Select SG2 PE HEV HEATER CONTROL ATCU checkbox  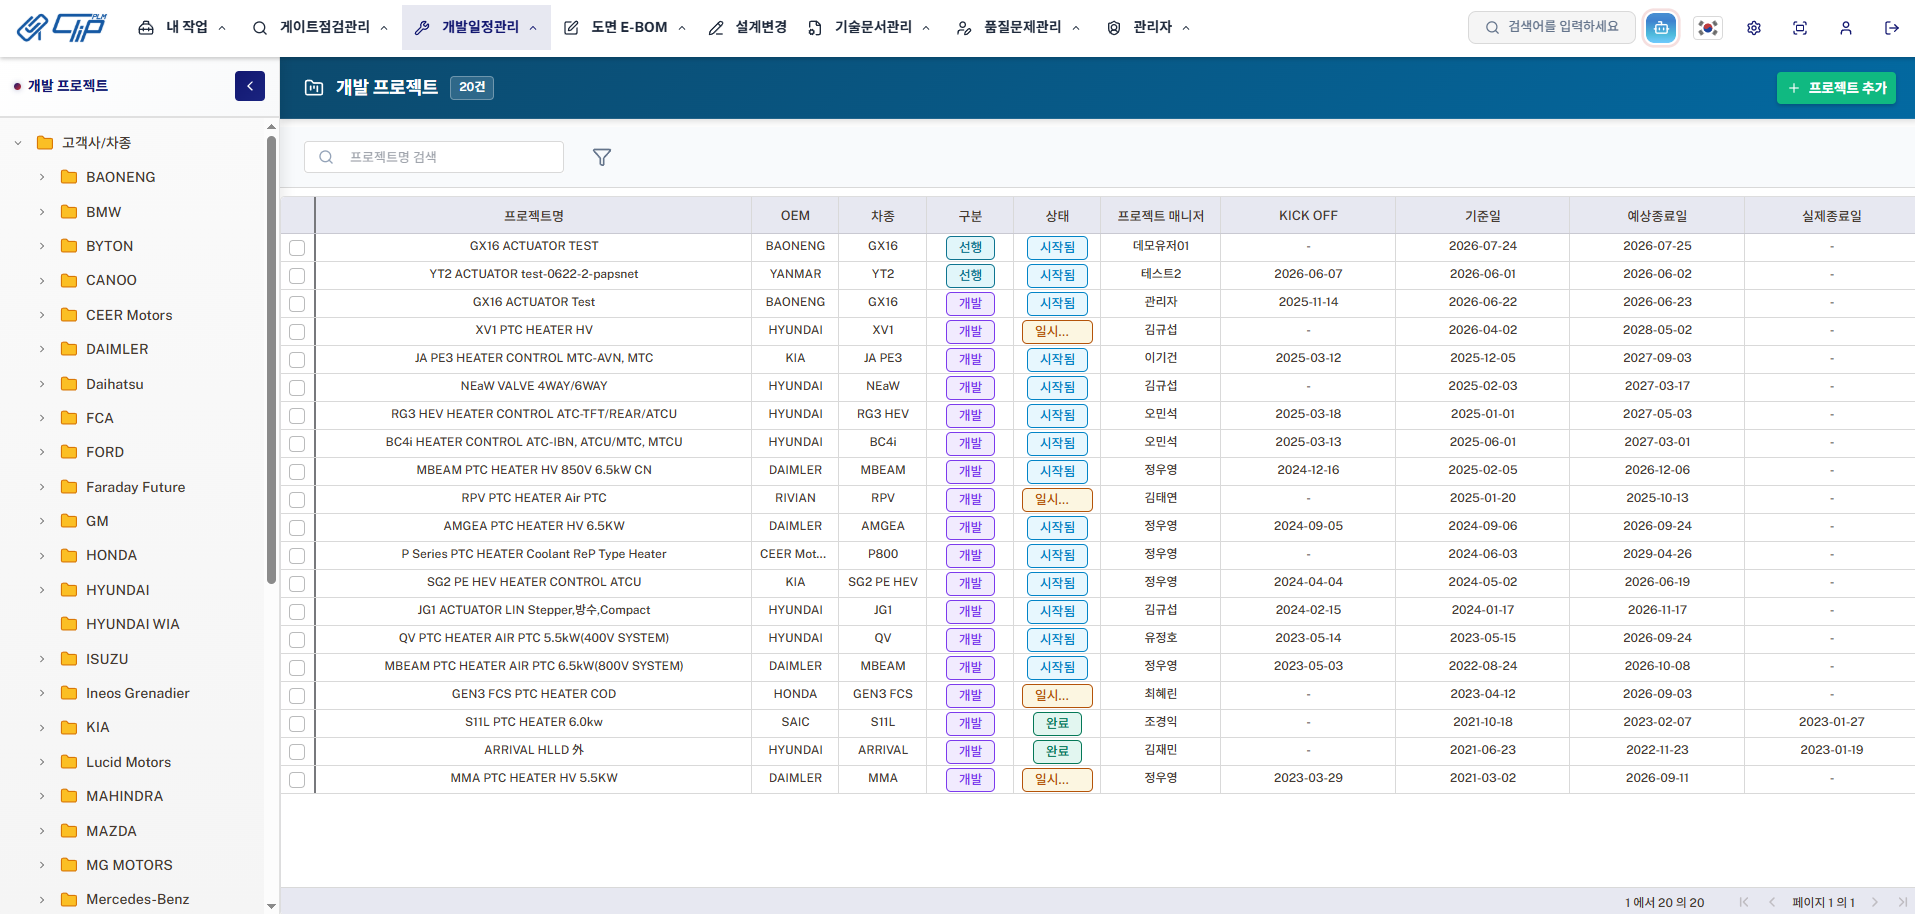coord(297,584)
